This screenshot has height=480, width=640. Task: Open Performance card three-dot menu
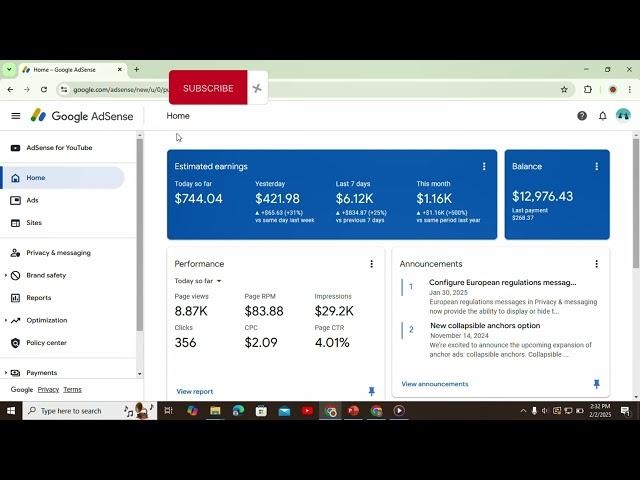[371, 264]
